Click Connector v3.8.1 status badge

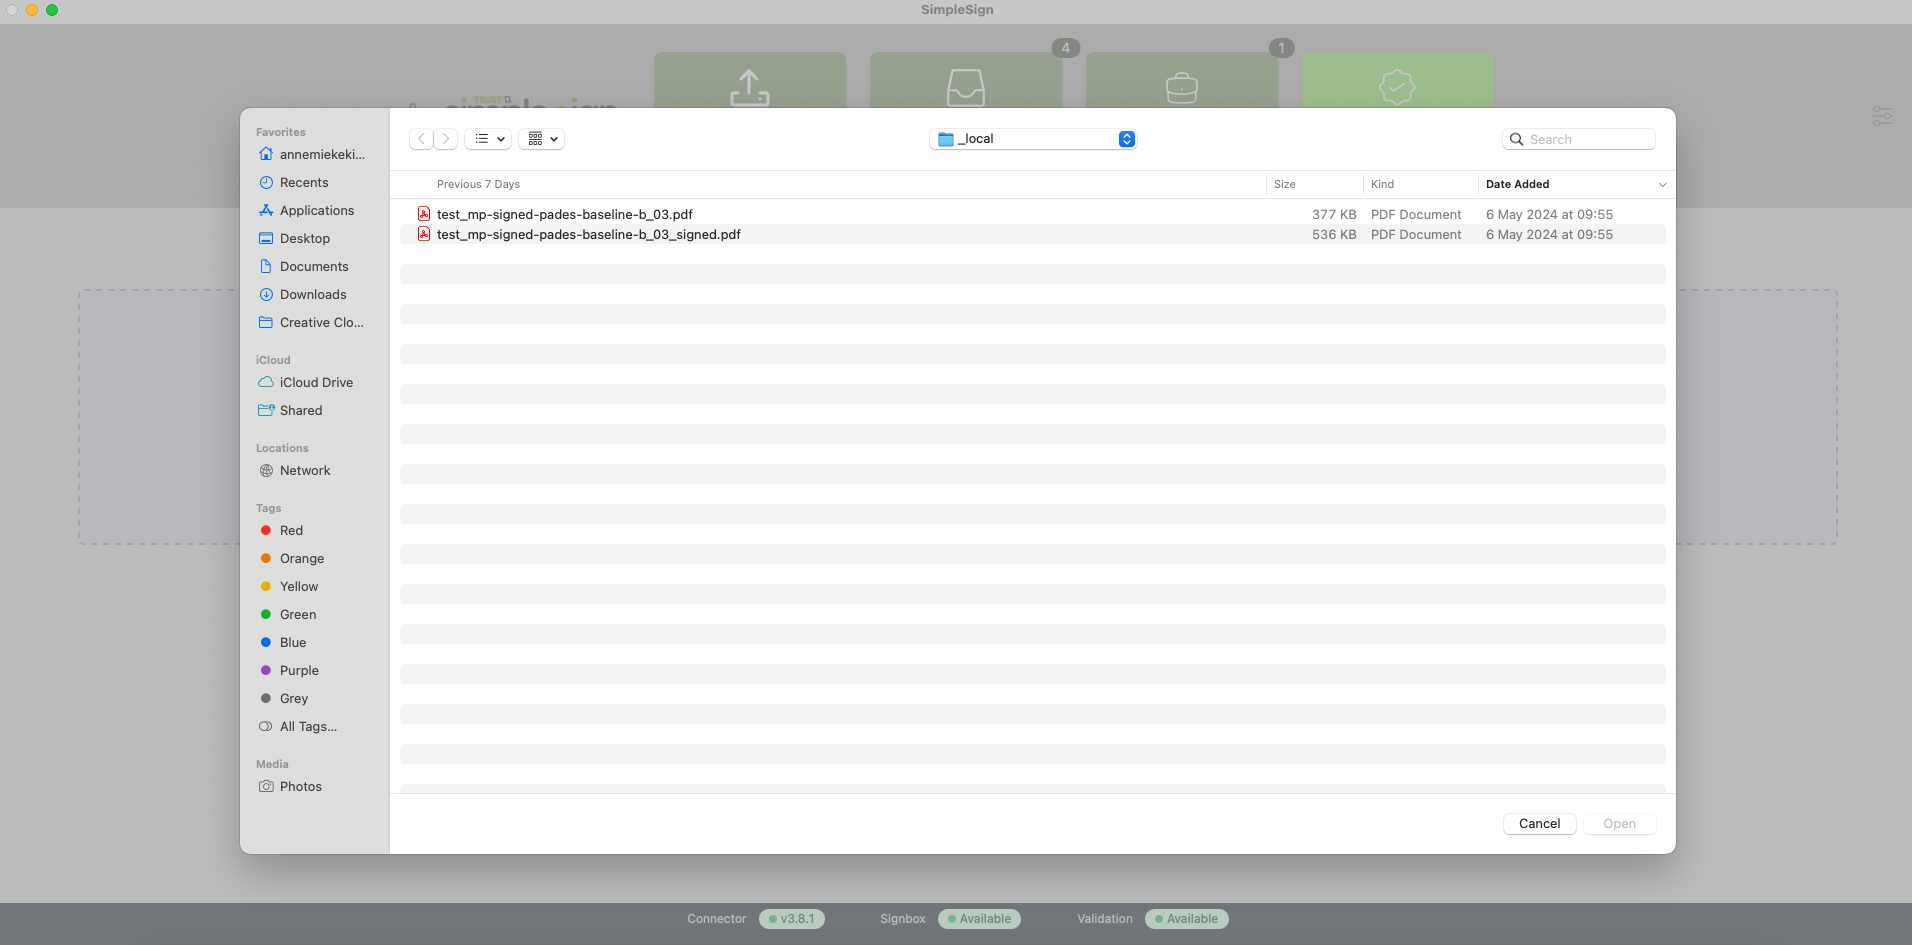click(791, 919)
